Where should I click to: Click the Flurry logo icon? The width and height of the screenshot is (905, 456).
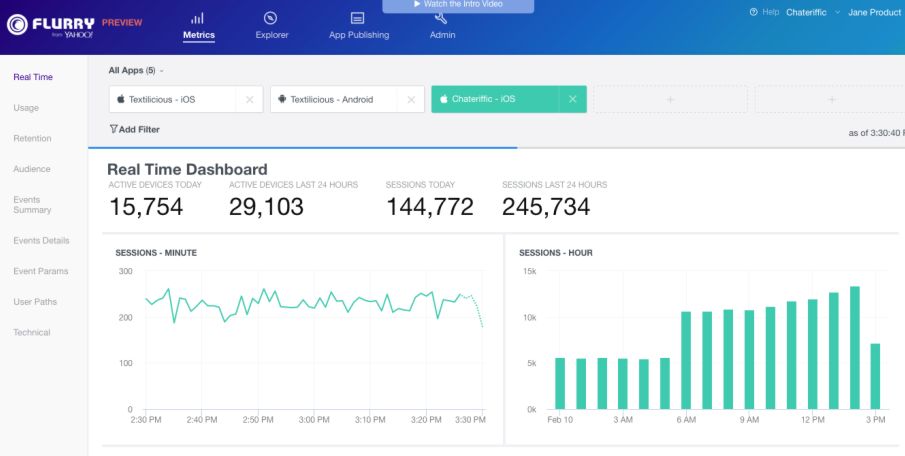coord(19,25)
